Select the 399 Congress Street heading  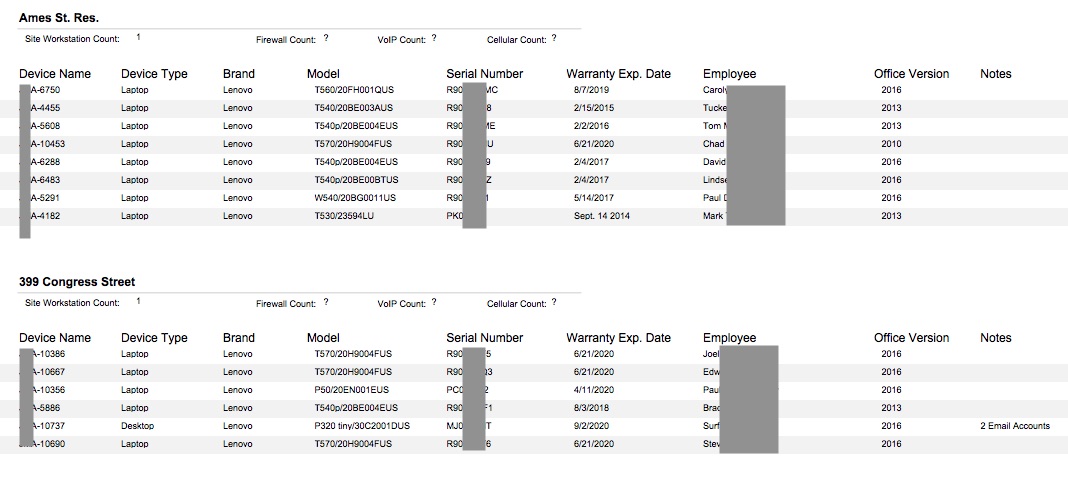point(77,282)
